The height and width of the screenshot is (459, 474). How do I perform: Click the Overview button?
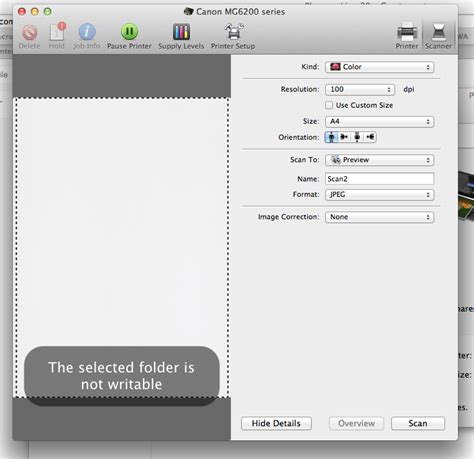click(x=356, y=423)
